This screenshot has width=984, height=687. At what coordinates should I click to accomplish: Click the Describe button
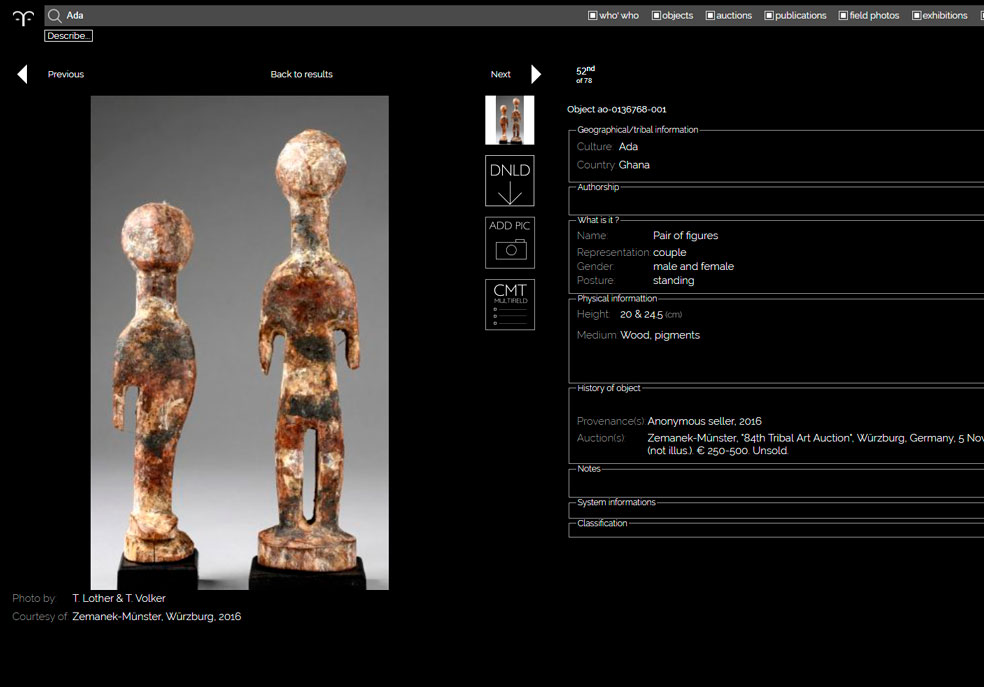(68, 36)
